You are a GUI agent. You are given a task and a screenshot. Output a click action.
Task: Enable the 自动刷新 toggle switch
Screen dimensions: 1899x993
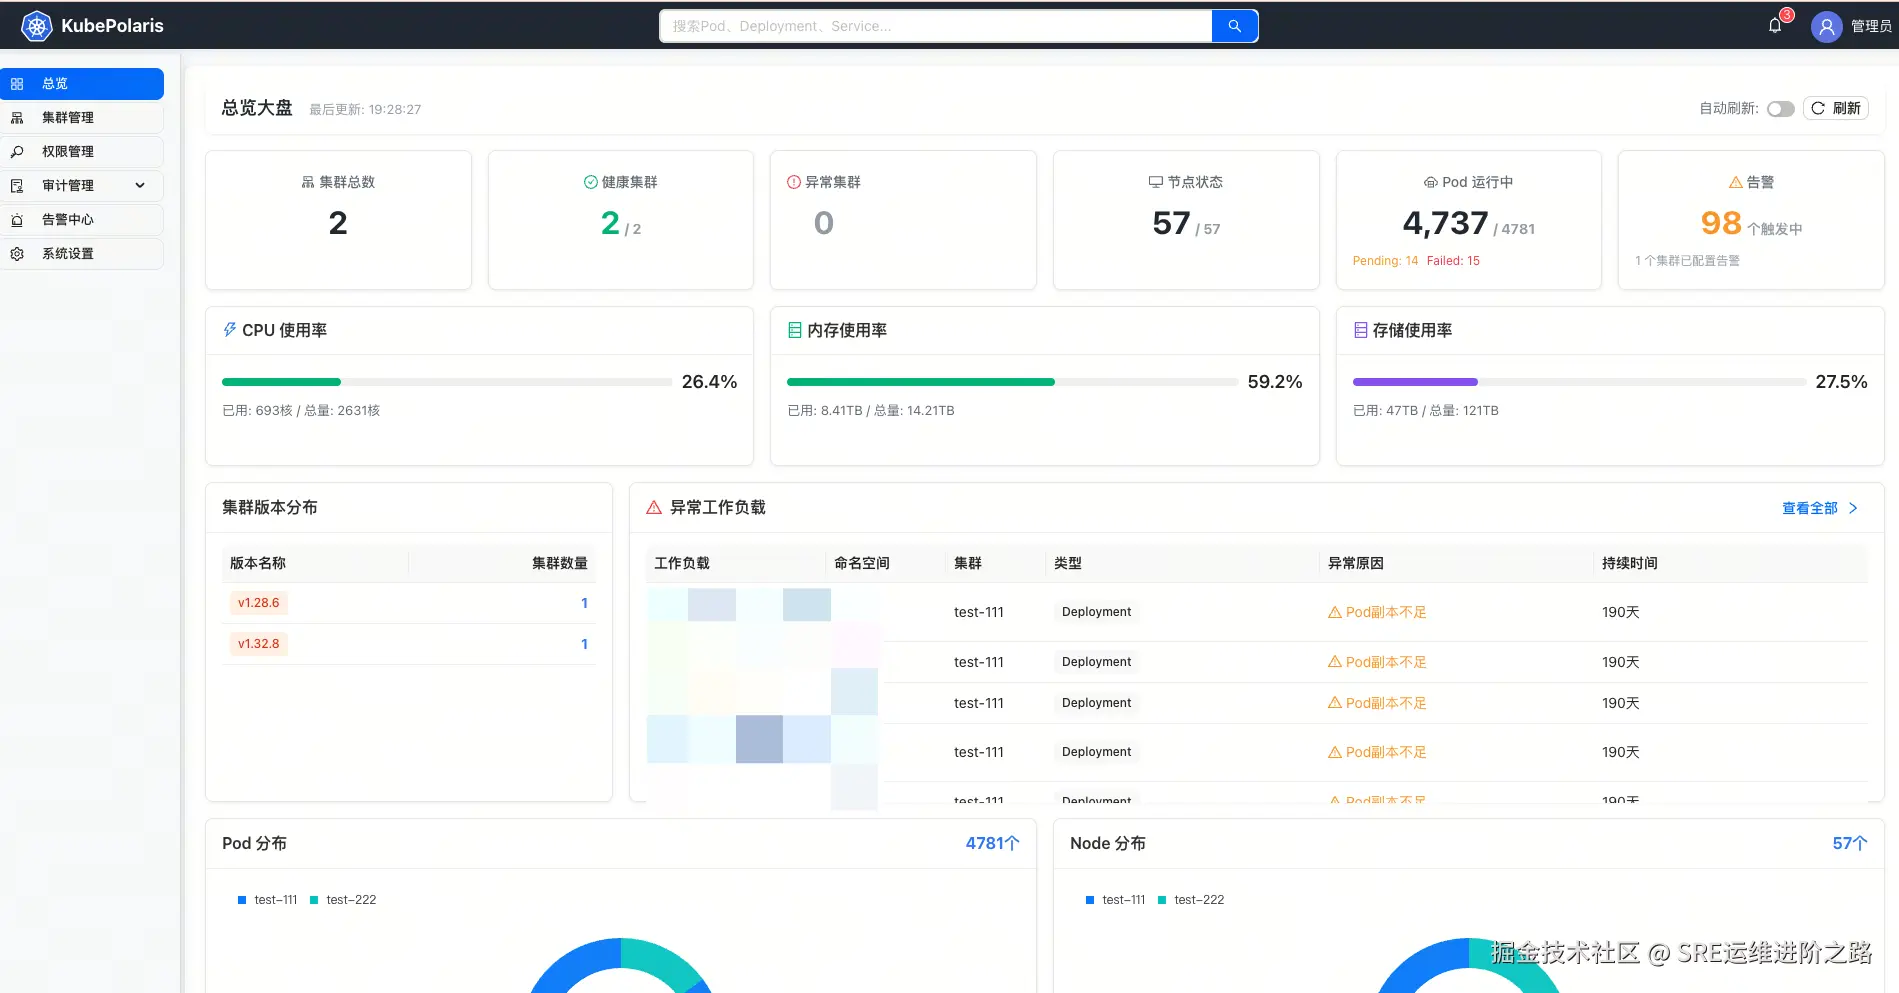1780,108
